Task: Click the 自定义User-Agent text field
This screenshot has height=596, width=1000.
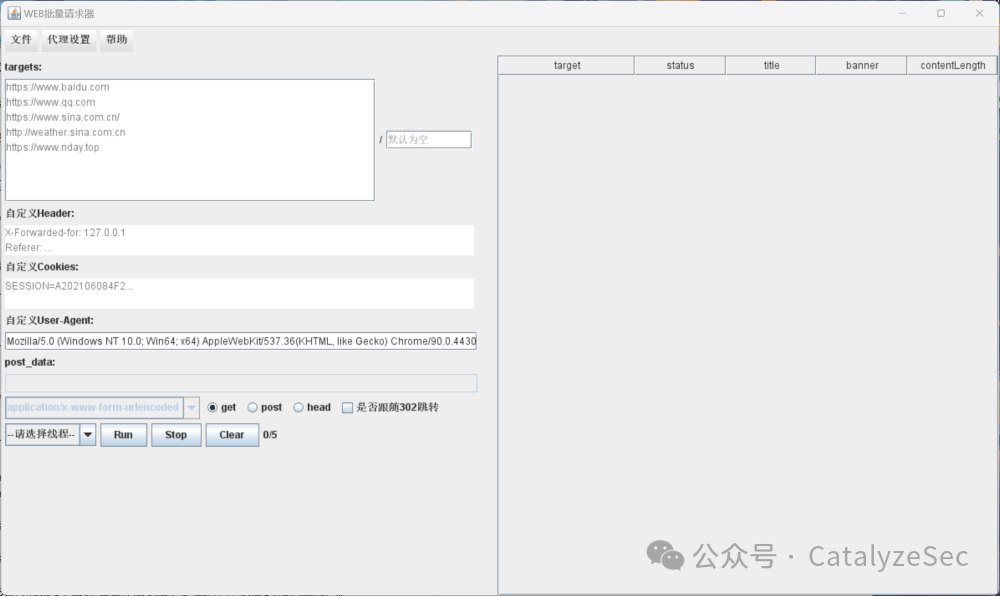Action: (x=241, y=341)
